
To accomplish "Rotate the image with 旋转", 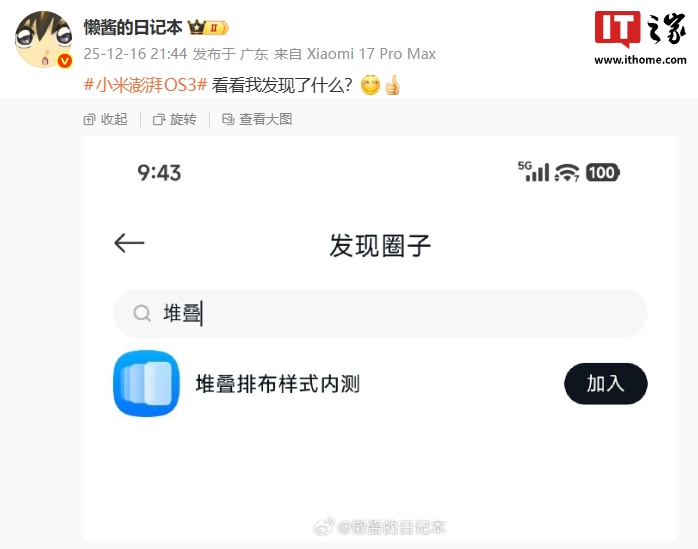I will click(174, 119).
